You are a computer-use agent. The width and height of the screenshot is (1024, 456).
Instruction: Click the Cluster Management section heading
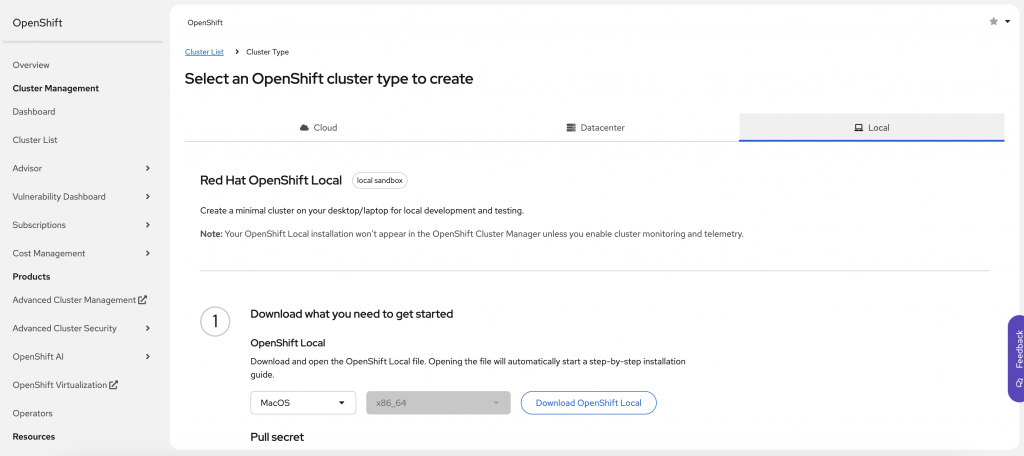[x=56, y=88]
